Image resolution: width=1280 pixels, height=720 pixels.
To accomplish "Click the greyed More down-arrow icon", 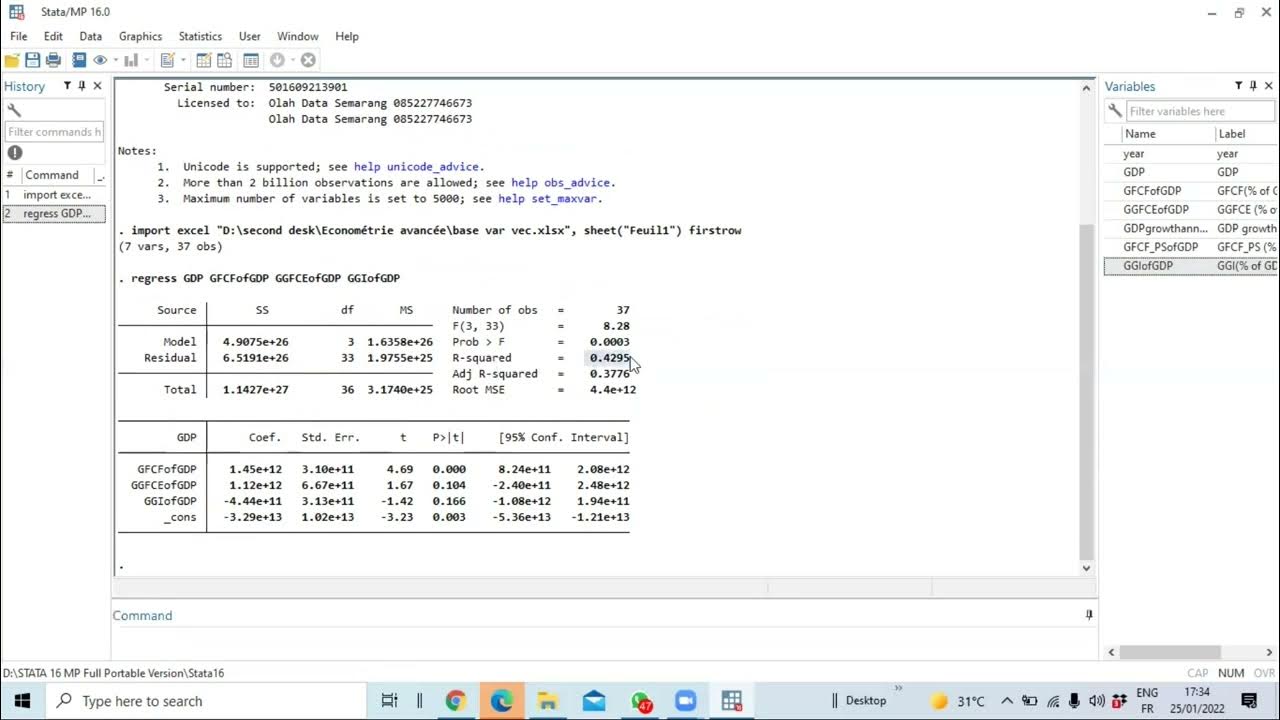I will 277,60.
